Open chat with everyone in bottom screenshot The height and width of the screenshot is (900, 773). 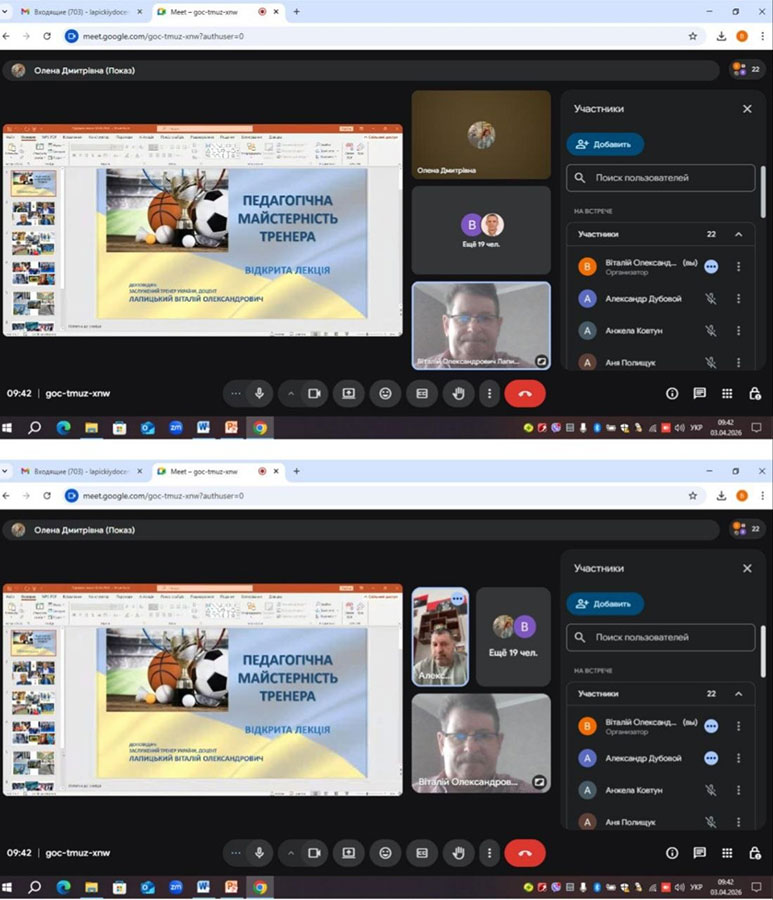click(x=700, y=854)
